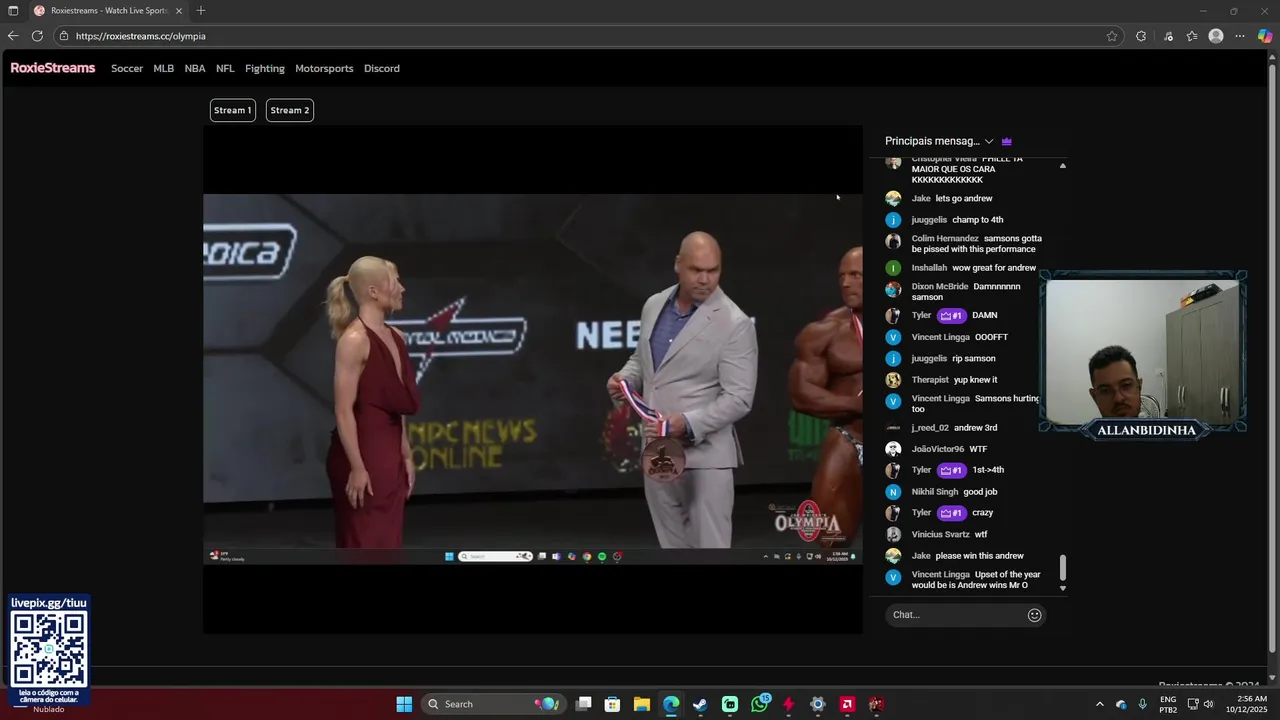Open the Settings gear app in the taskbar
Image resolution: width=1280 pixels, height=720 pixels.
pos(818,704)
